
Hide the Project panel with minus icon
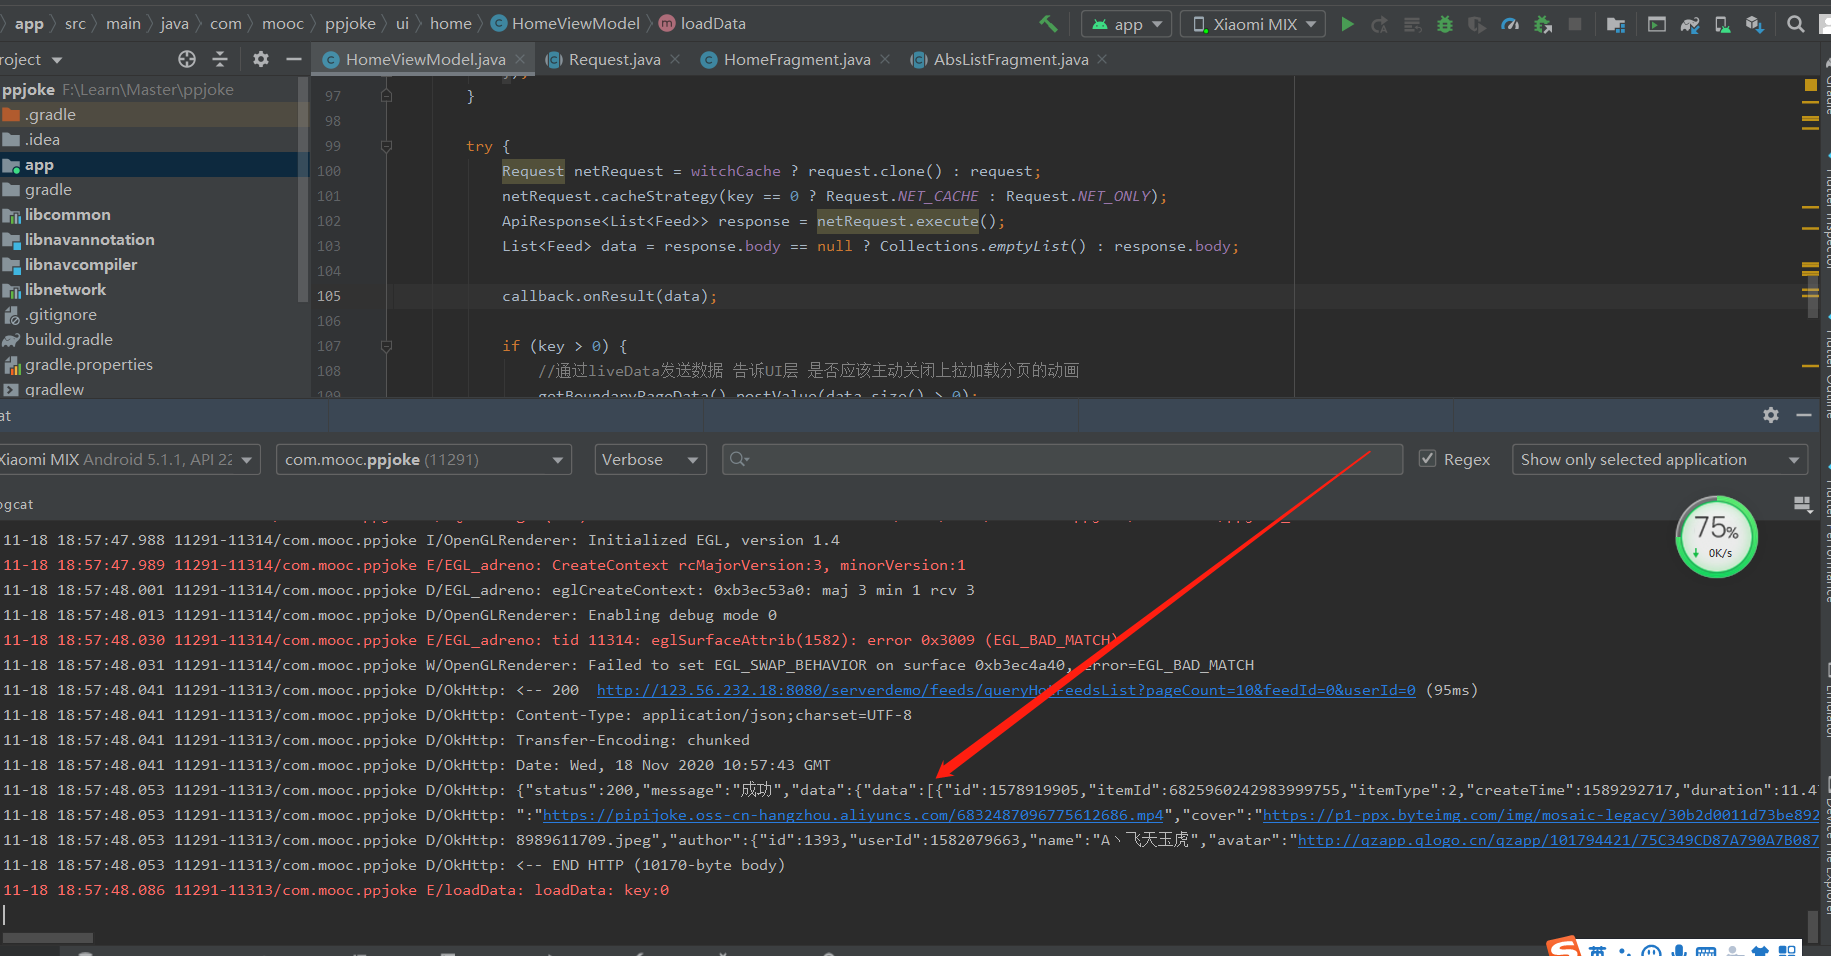293,59
